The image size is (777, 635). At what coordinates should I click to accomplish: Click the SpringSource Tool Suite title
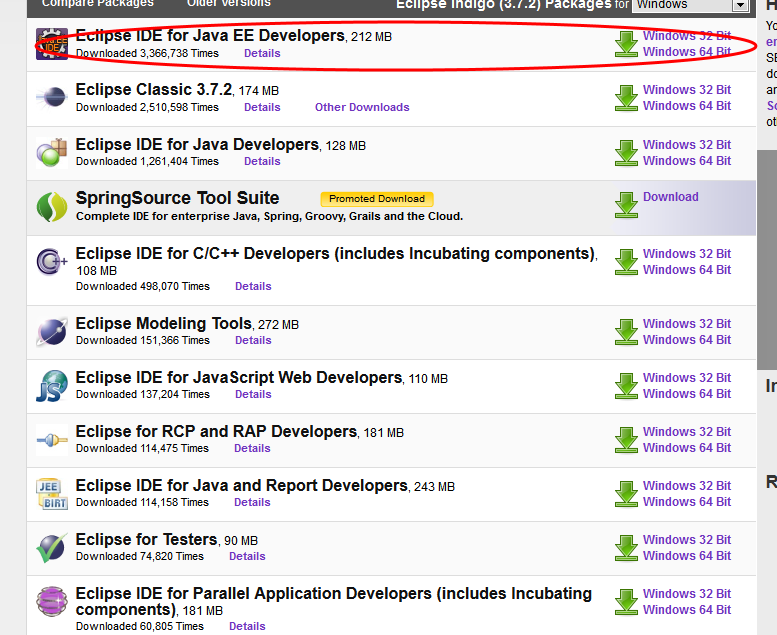point(177,198)
